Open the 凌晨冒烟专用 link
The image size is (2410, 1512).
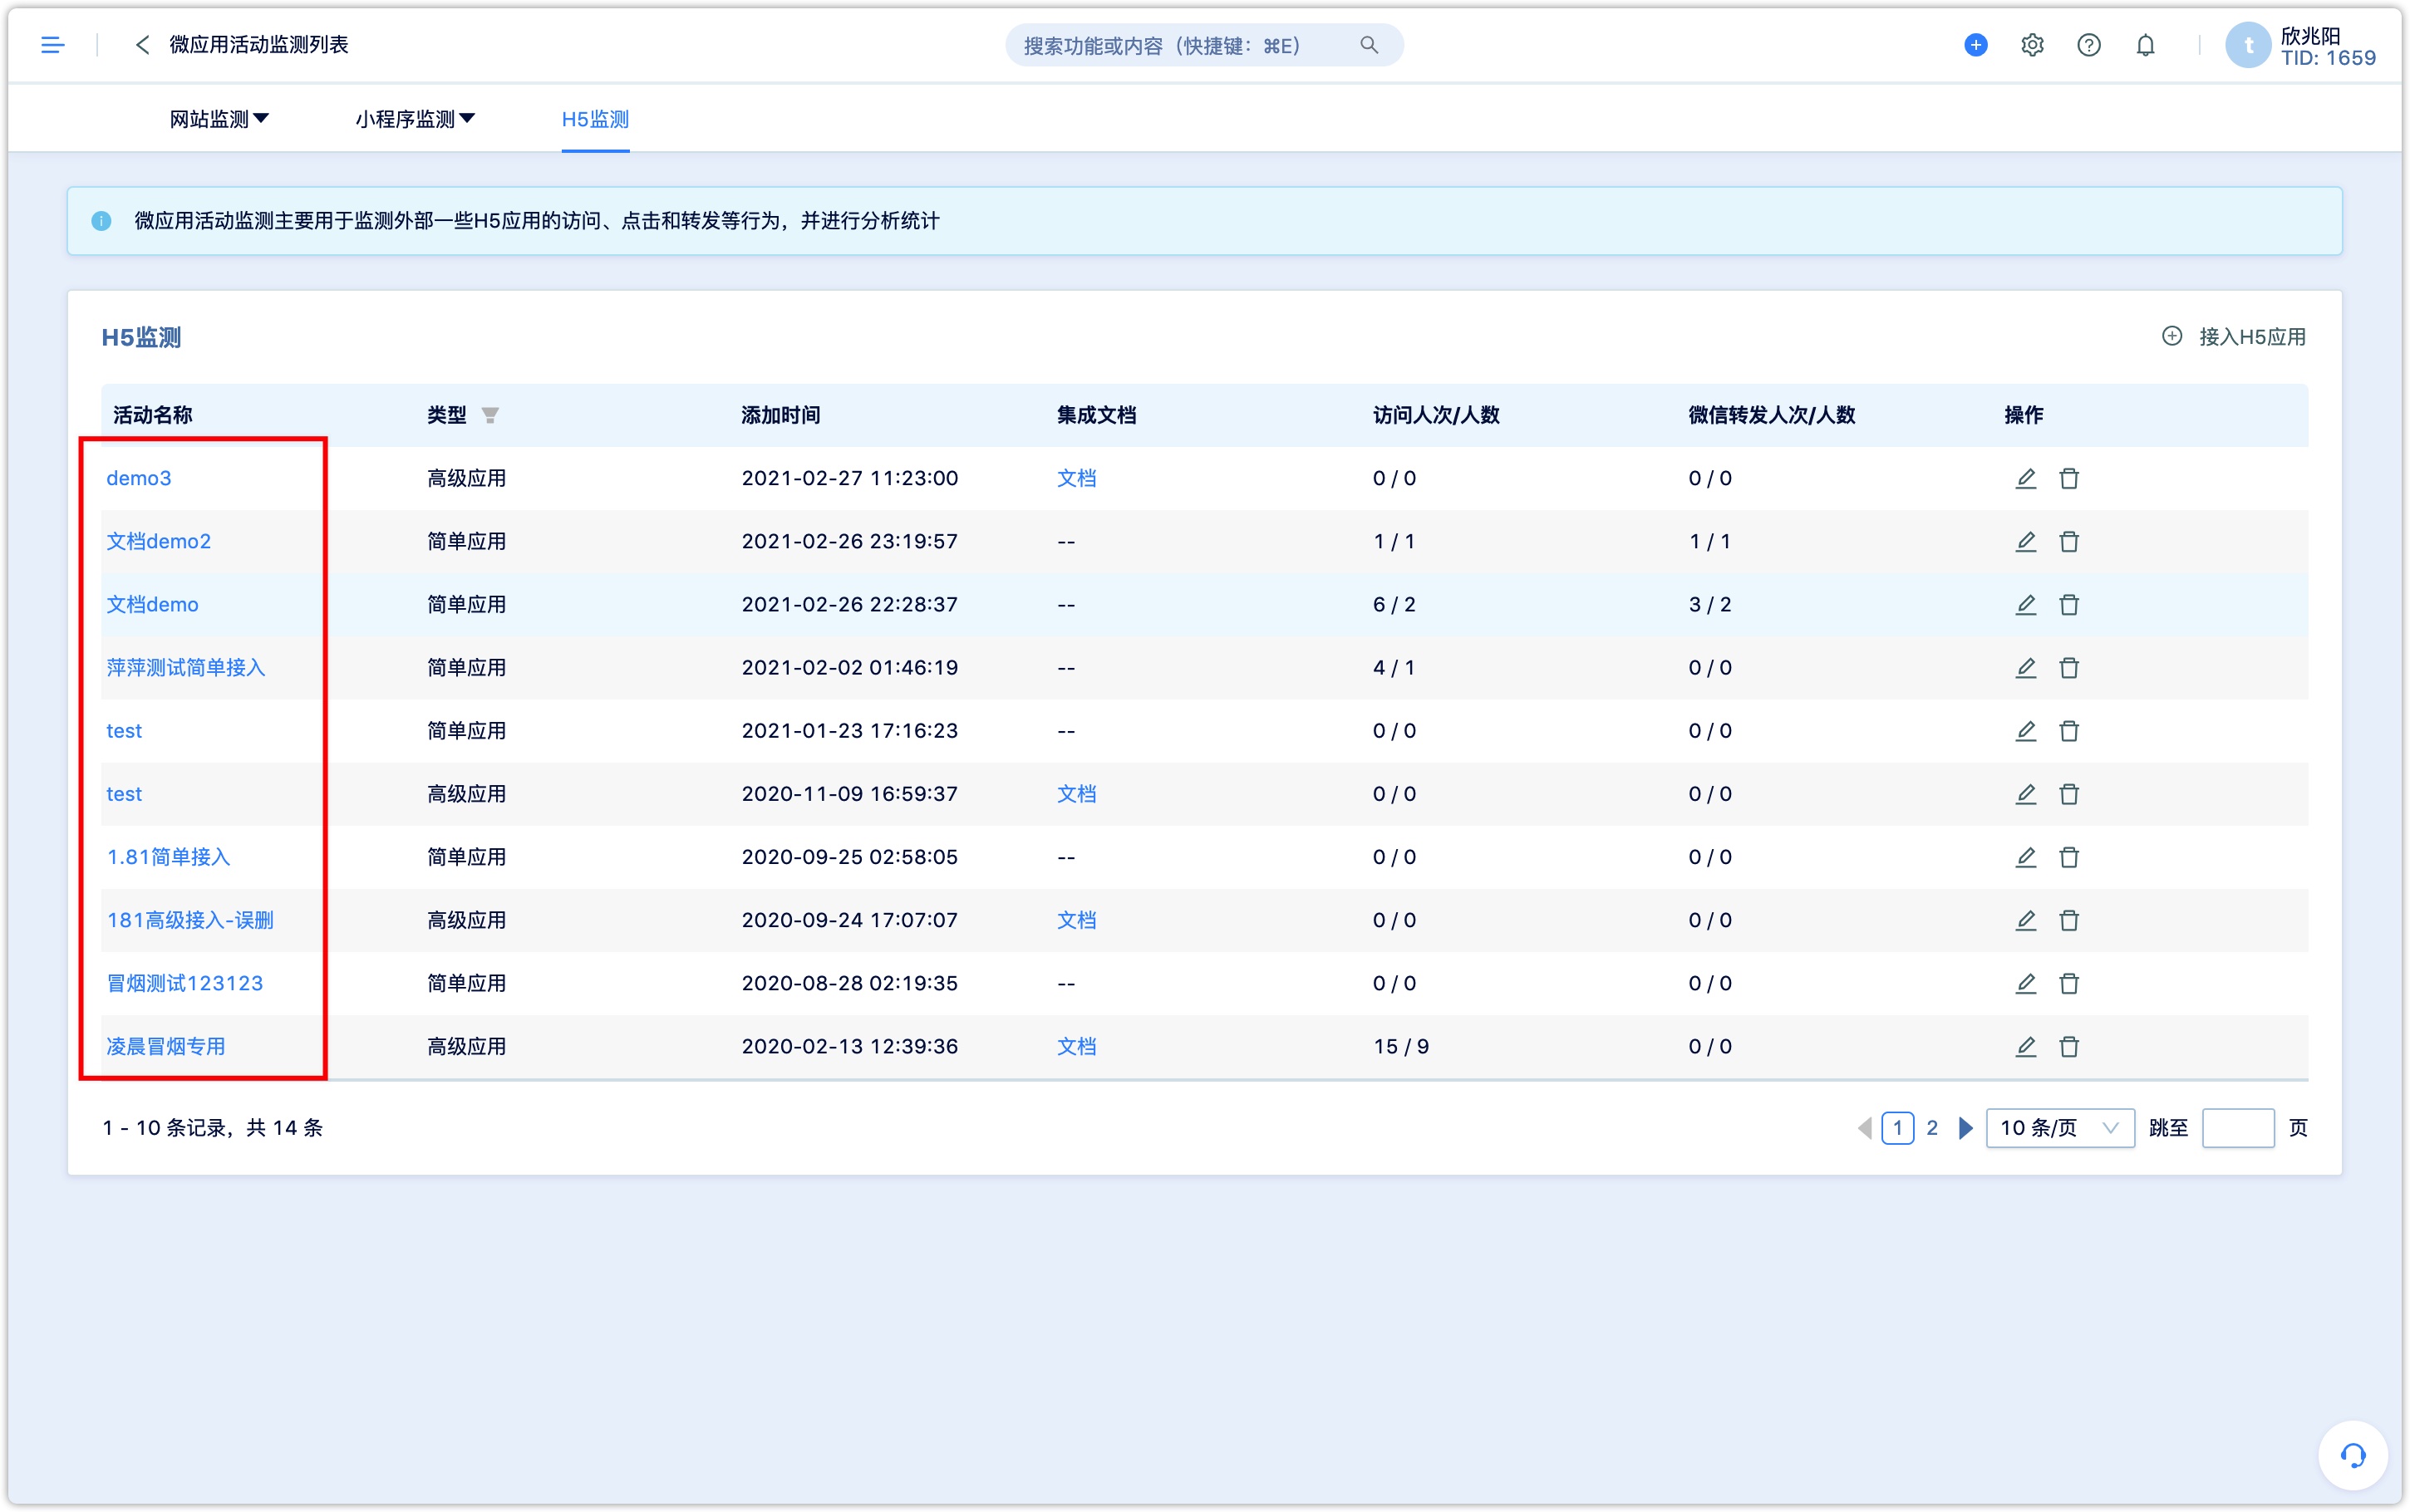pyautogui.click(x=166, y=1046)
